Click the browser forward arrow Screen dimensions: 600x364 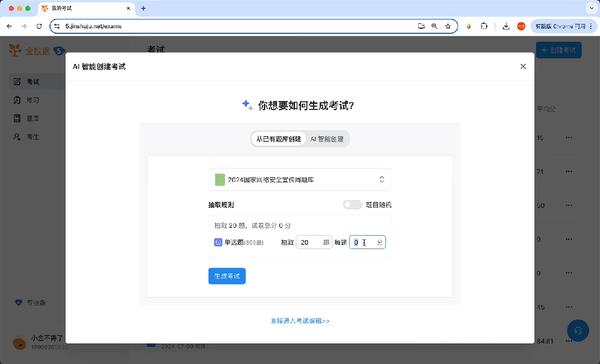click(x=24, y=26)
